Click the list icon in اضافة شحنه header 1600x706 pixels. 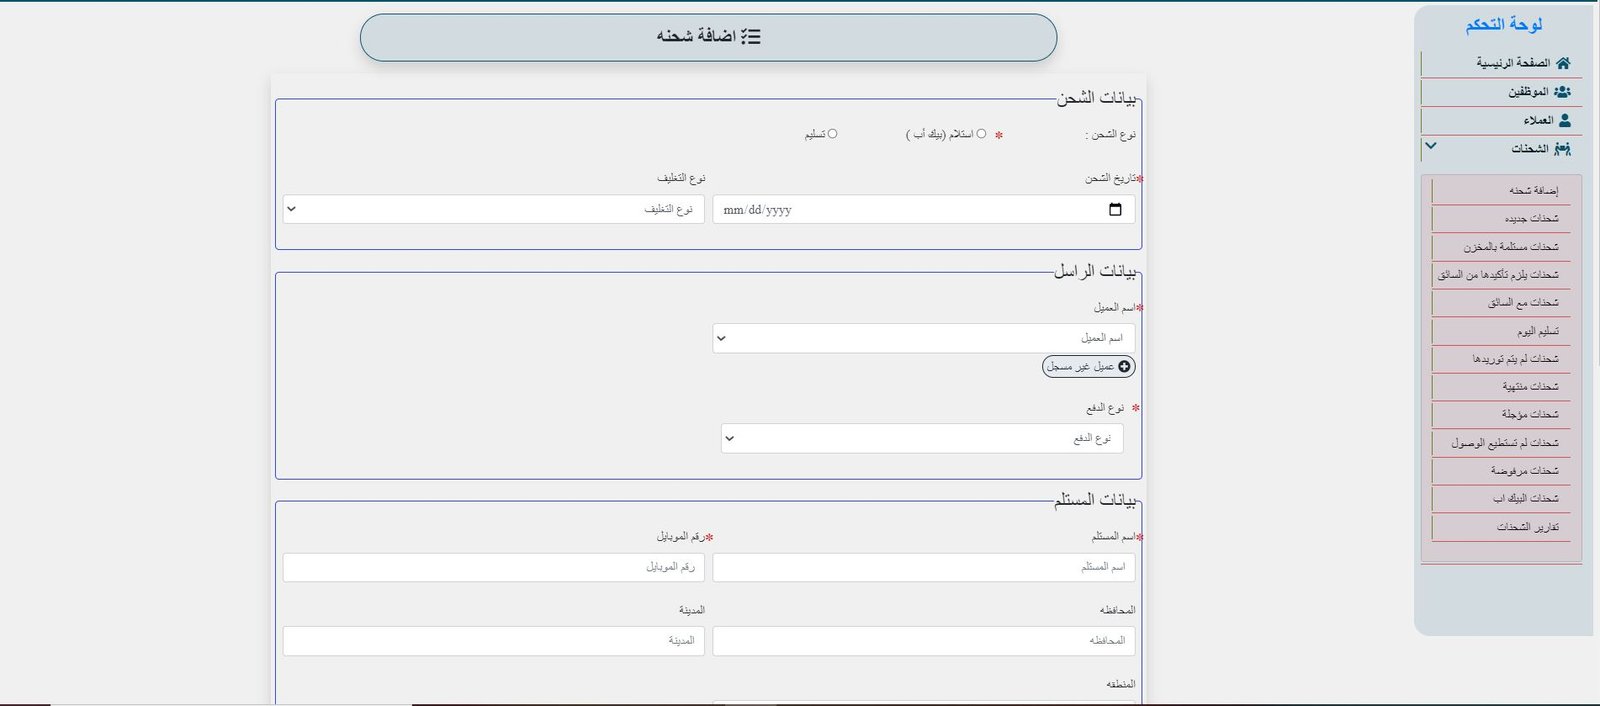[750, 37]
